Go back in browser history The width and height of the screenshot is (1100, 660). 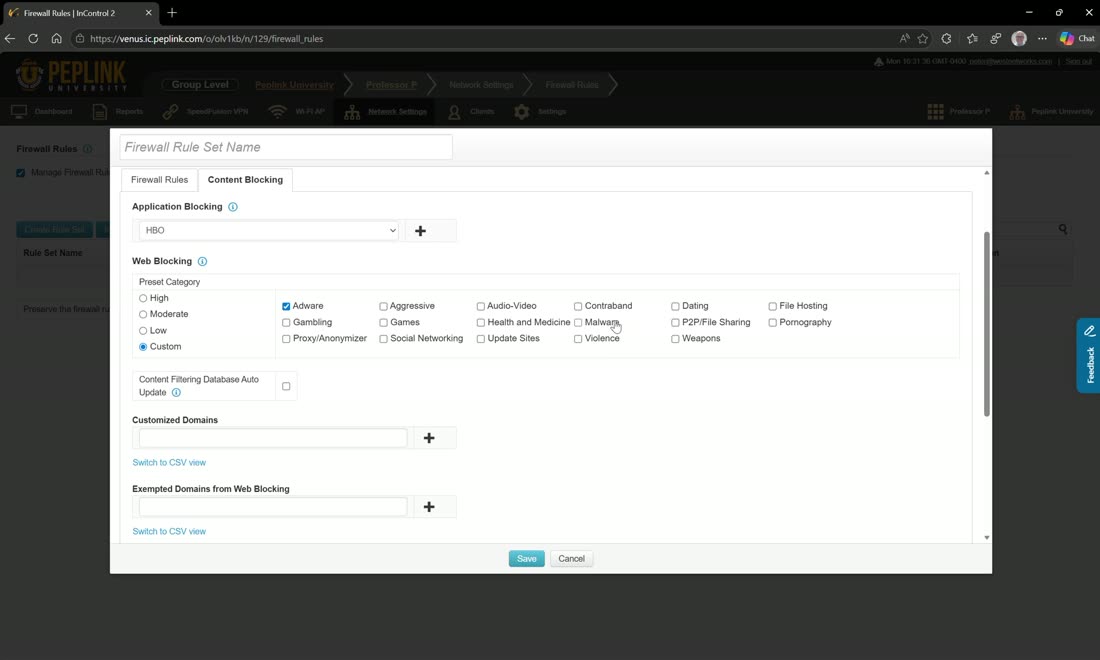point(10,39)
